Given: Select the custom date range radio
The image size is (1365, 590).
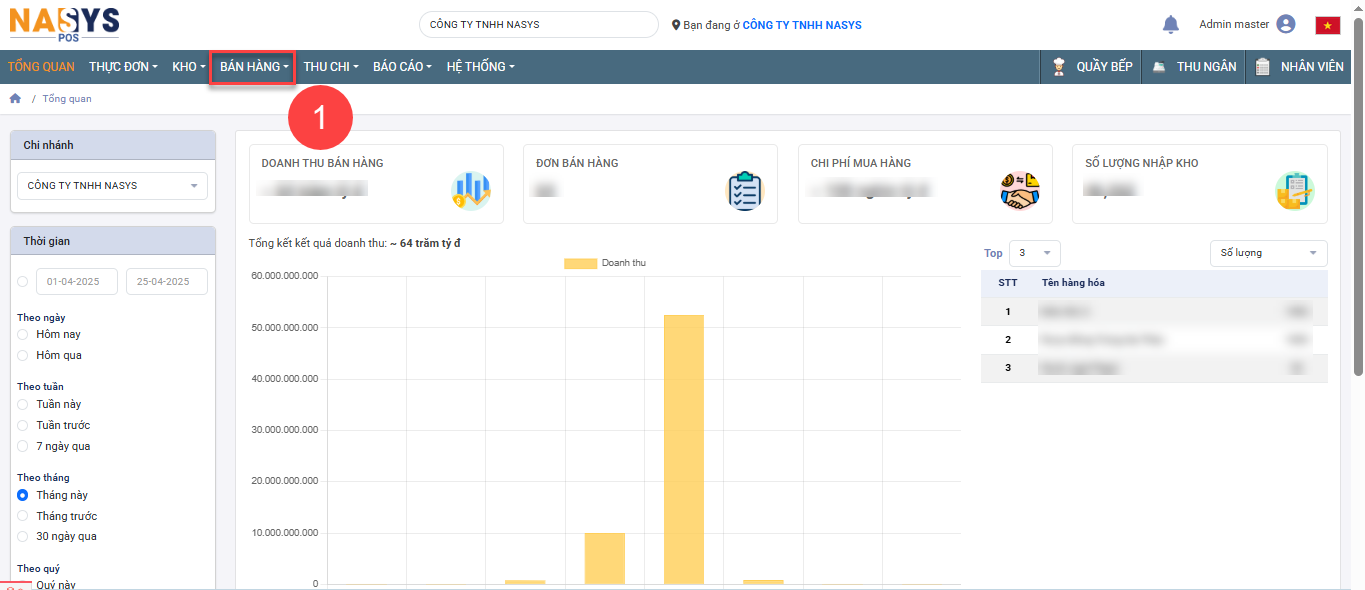Looking at the screenshot, I should pyautogui.click(x=23, y=282).
